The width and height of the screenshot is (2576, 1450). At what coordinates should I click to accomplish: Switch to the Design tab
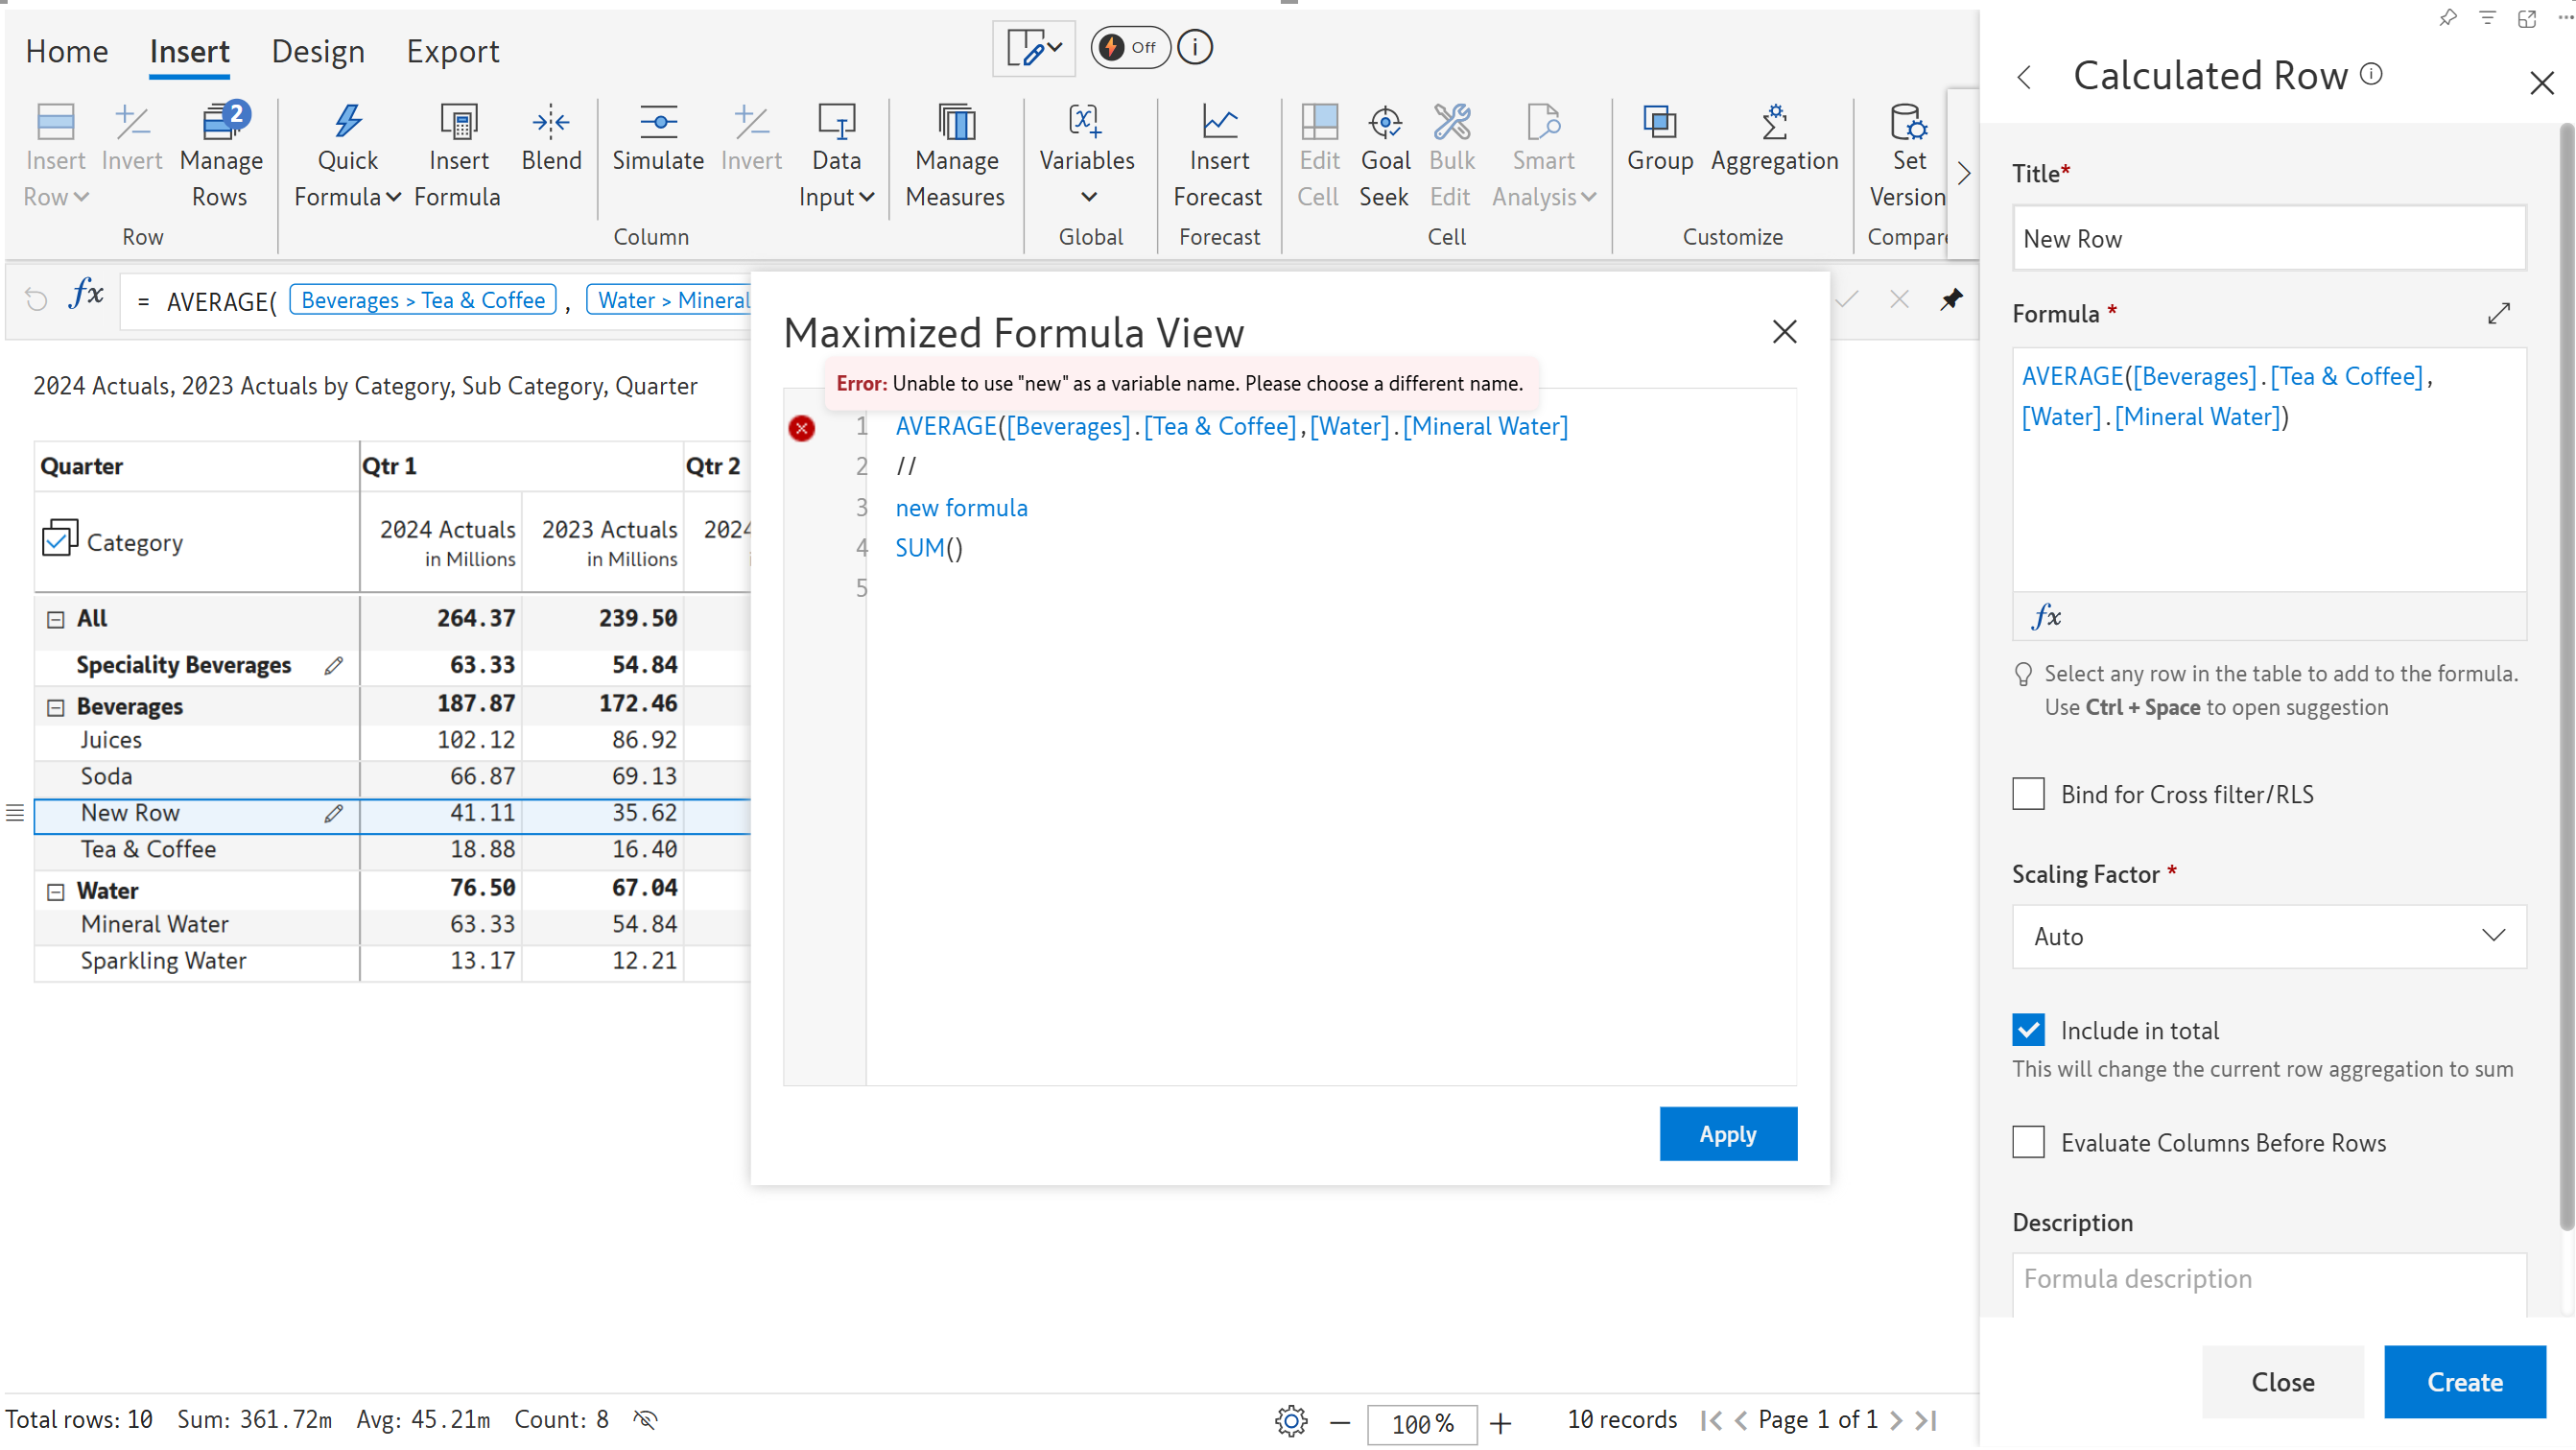pyautogui.click(x=318, y=51)
